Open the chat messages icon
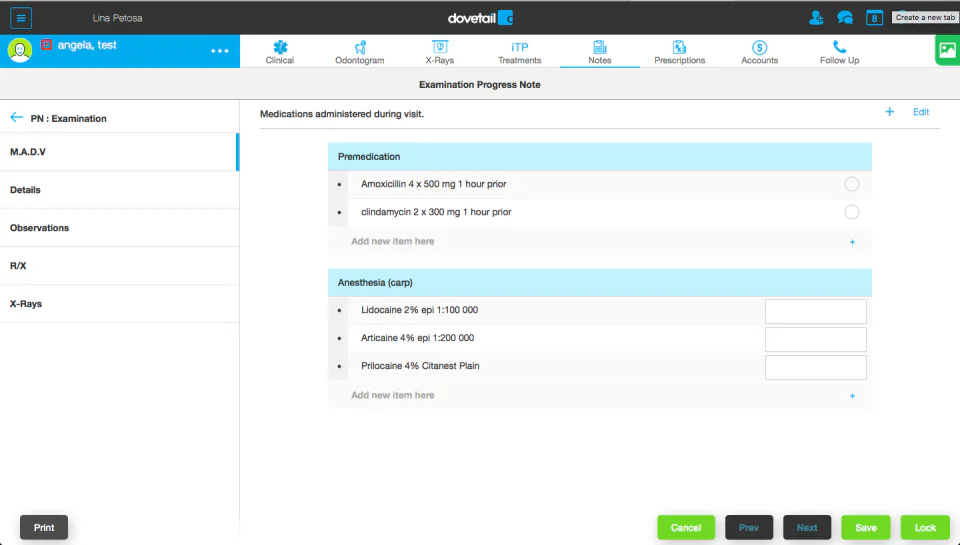The image size is (960, 545). point(845,18)
